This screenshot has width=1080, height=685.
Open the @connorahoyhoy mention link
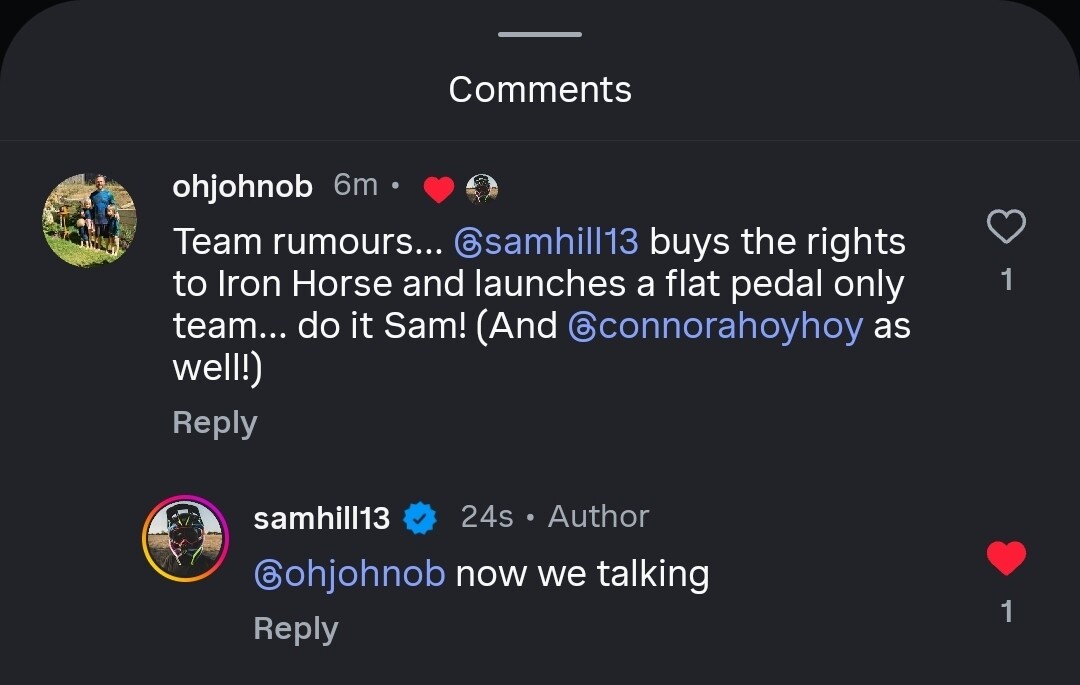click(715, 327)
